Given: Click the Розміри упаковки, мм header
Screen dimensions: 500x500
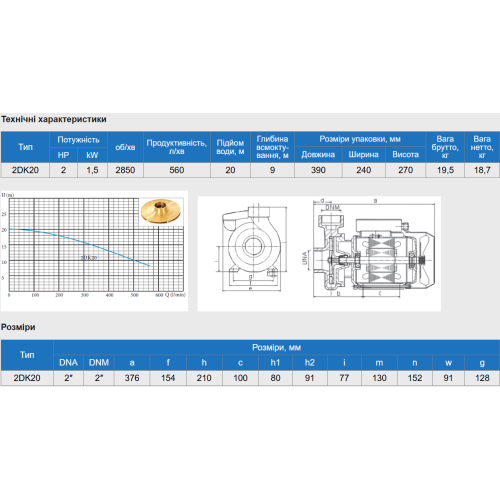Looking at the screenshot, I should coord(360,139).
